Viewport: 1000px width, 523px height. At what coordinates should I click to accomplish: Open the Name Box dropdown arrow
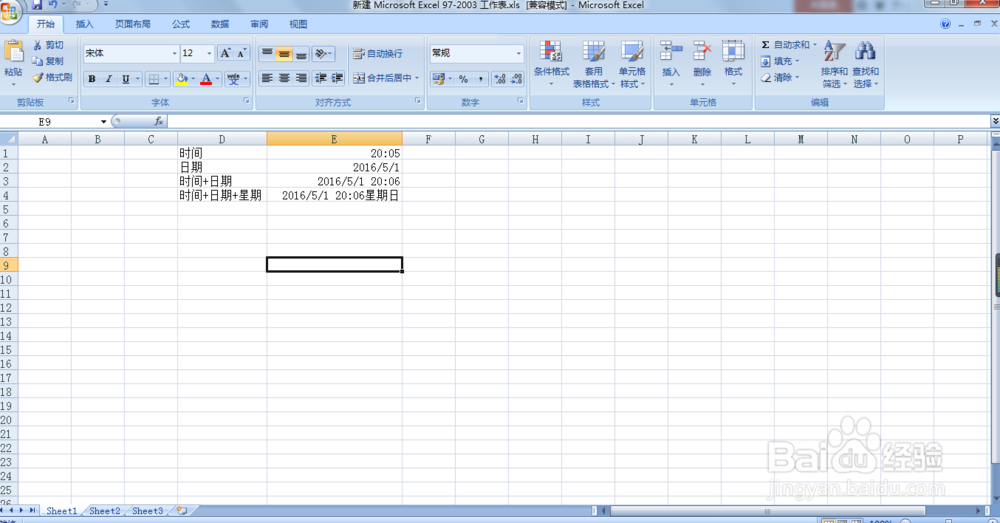(x=103, y=121)
